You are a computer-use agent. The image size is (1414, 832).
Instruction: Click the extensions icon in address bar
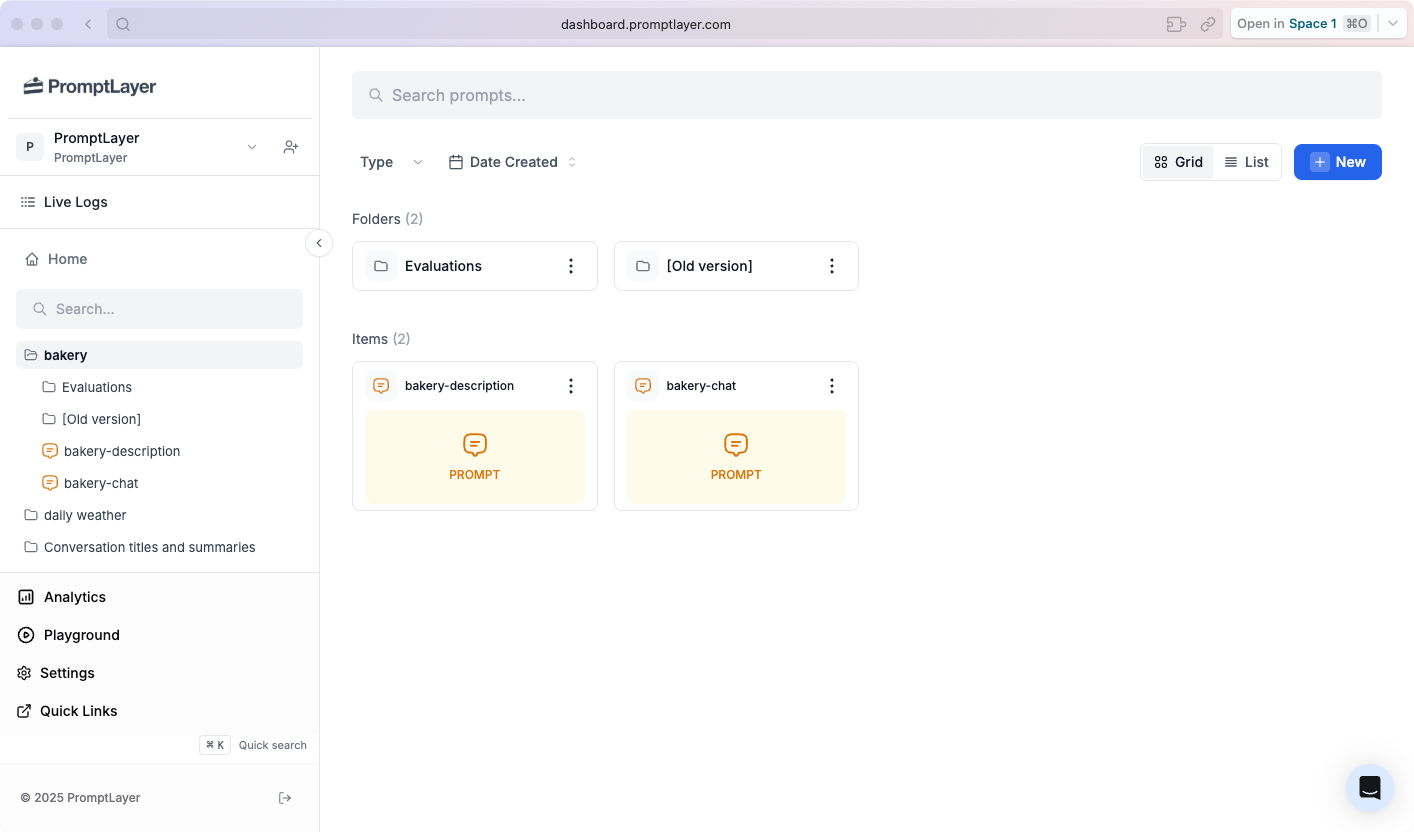click(1176, 24)
